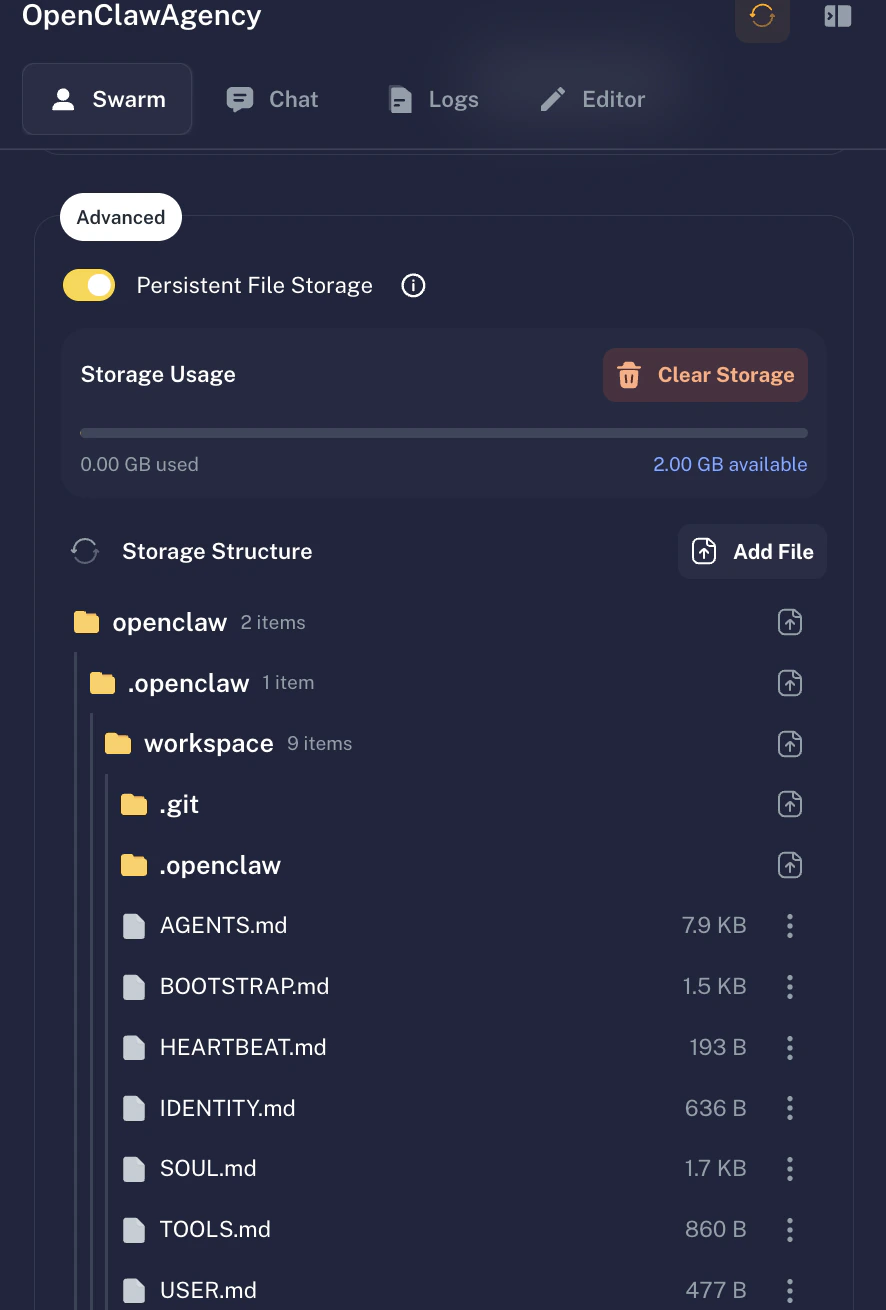Disable Persistent File Storage
The width and height of the screenshot is (886, 1310).
tap(89, 285)
